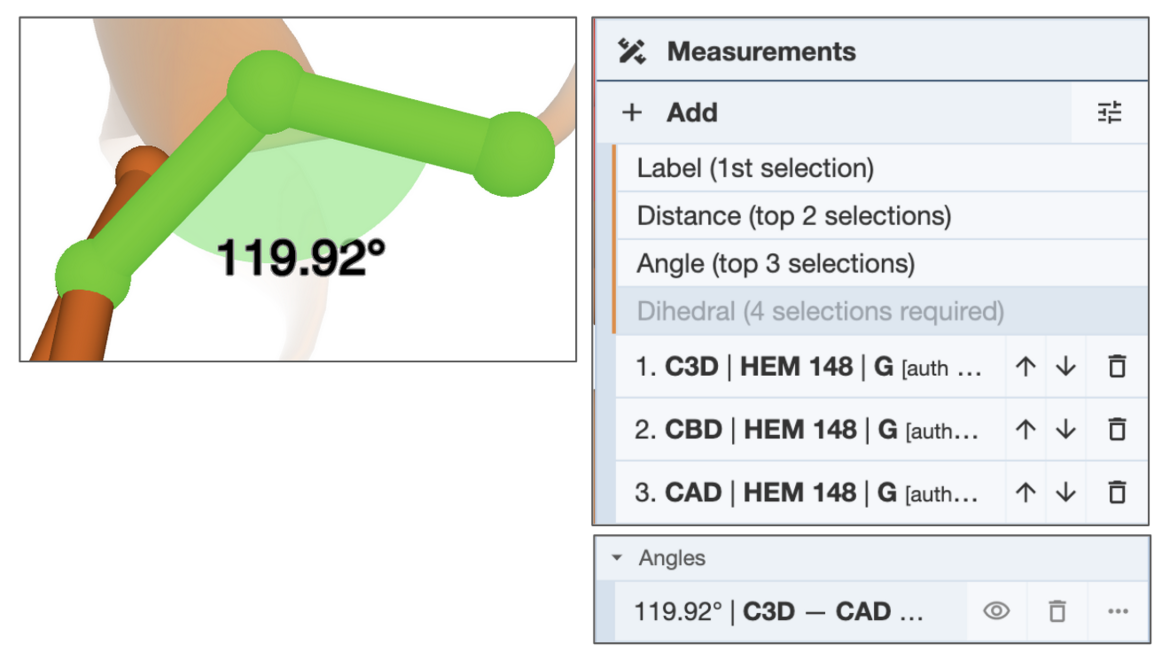Select Label (1st selection) option
The image size is (1170, 668).
755,168
